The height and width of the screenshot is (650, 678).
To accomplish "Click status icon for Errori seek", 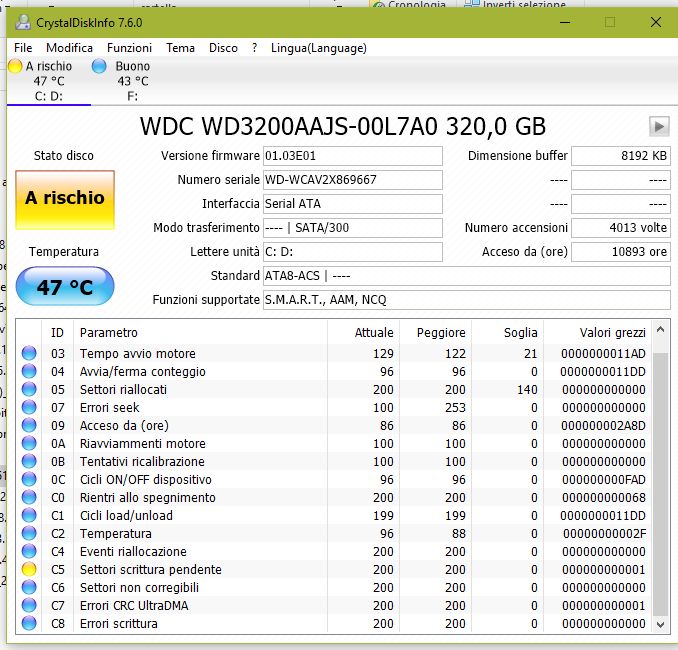I will point(29,407).
